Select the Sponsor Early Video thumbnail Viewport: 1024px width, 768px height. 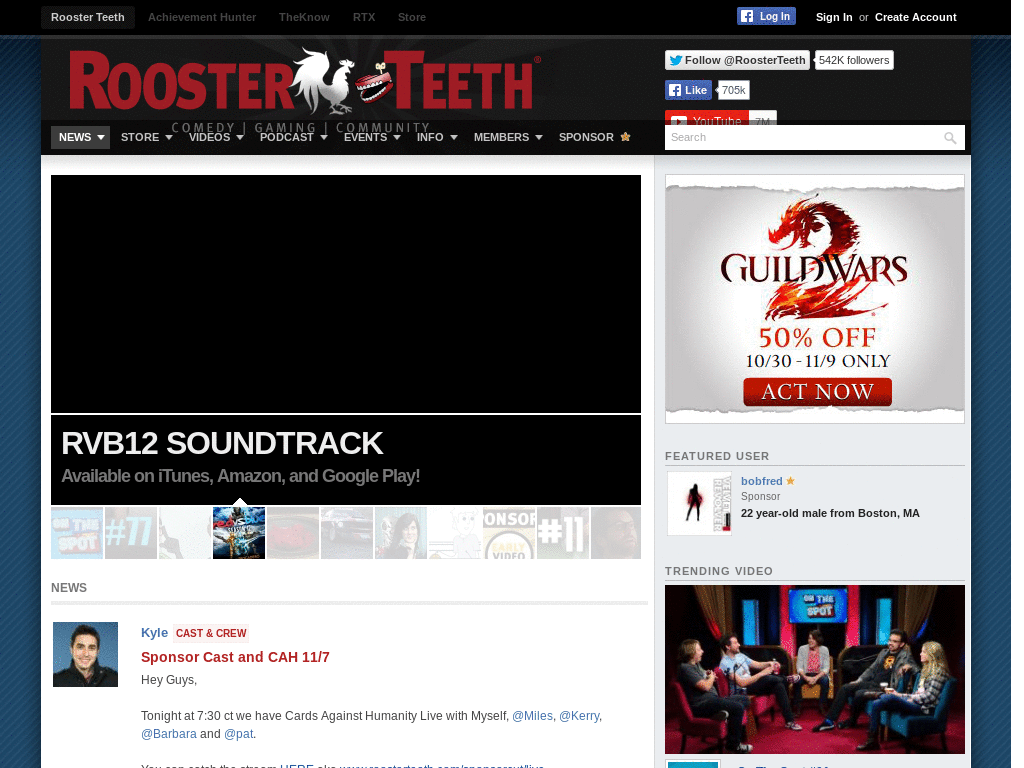click(509, 533)
